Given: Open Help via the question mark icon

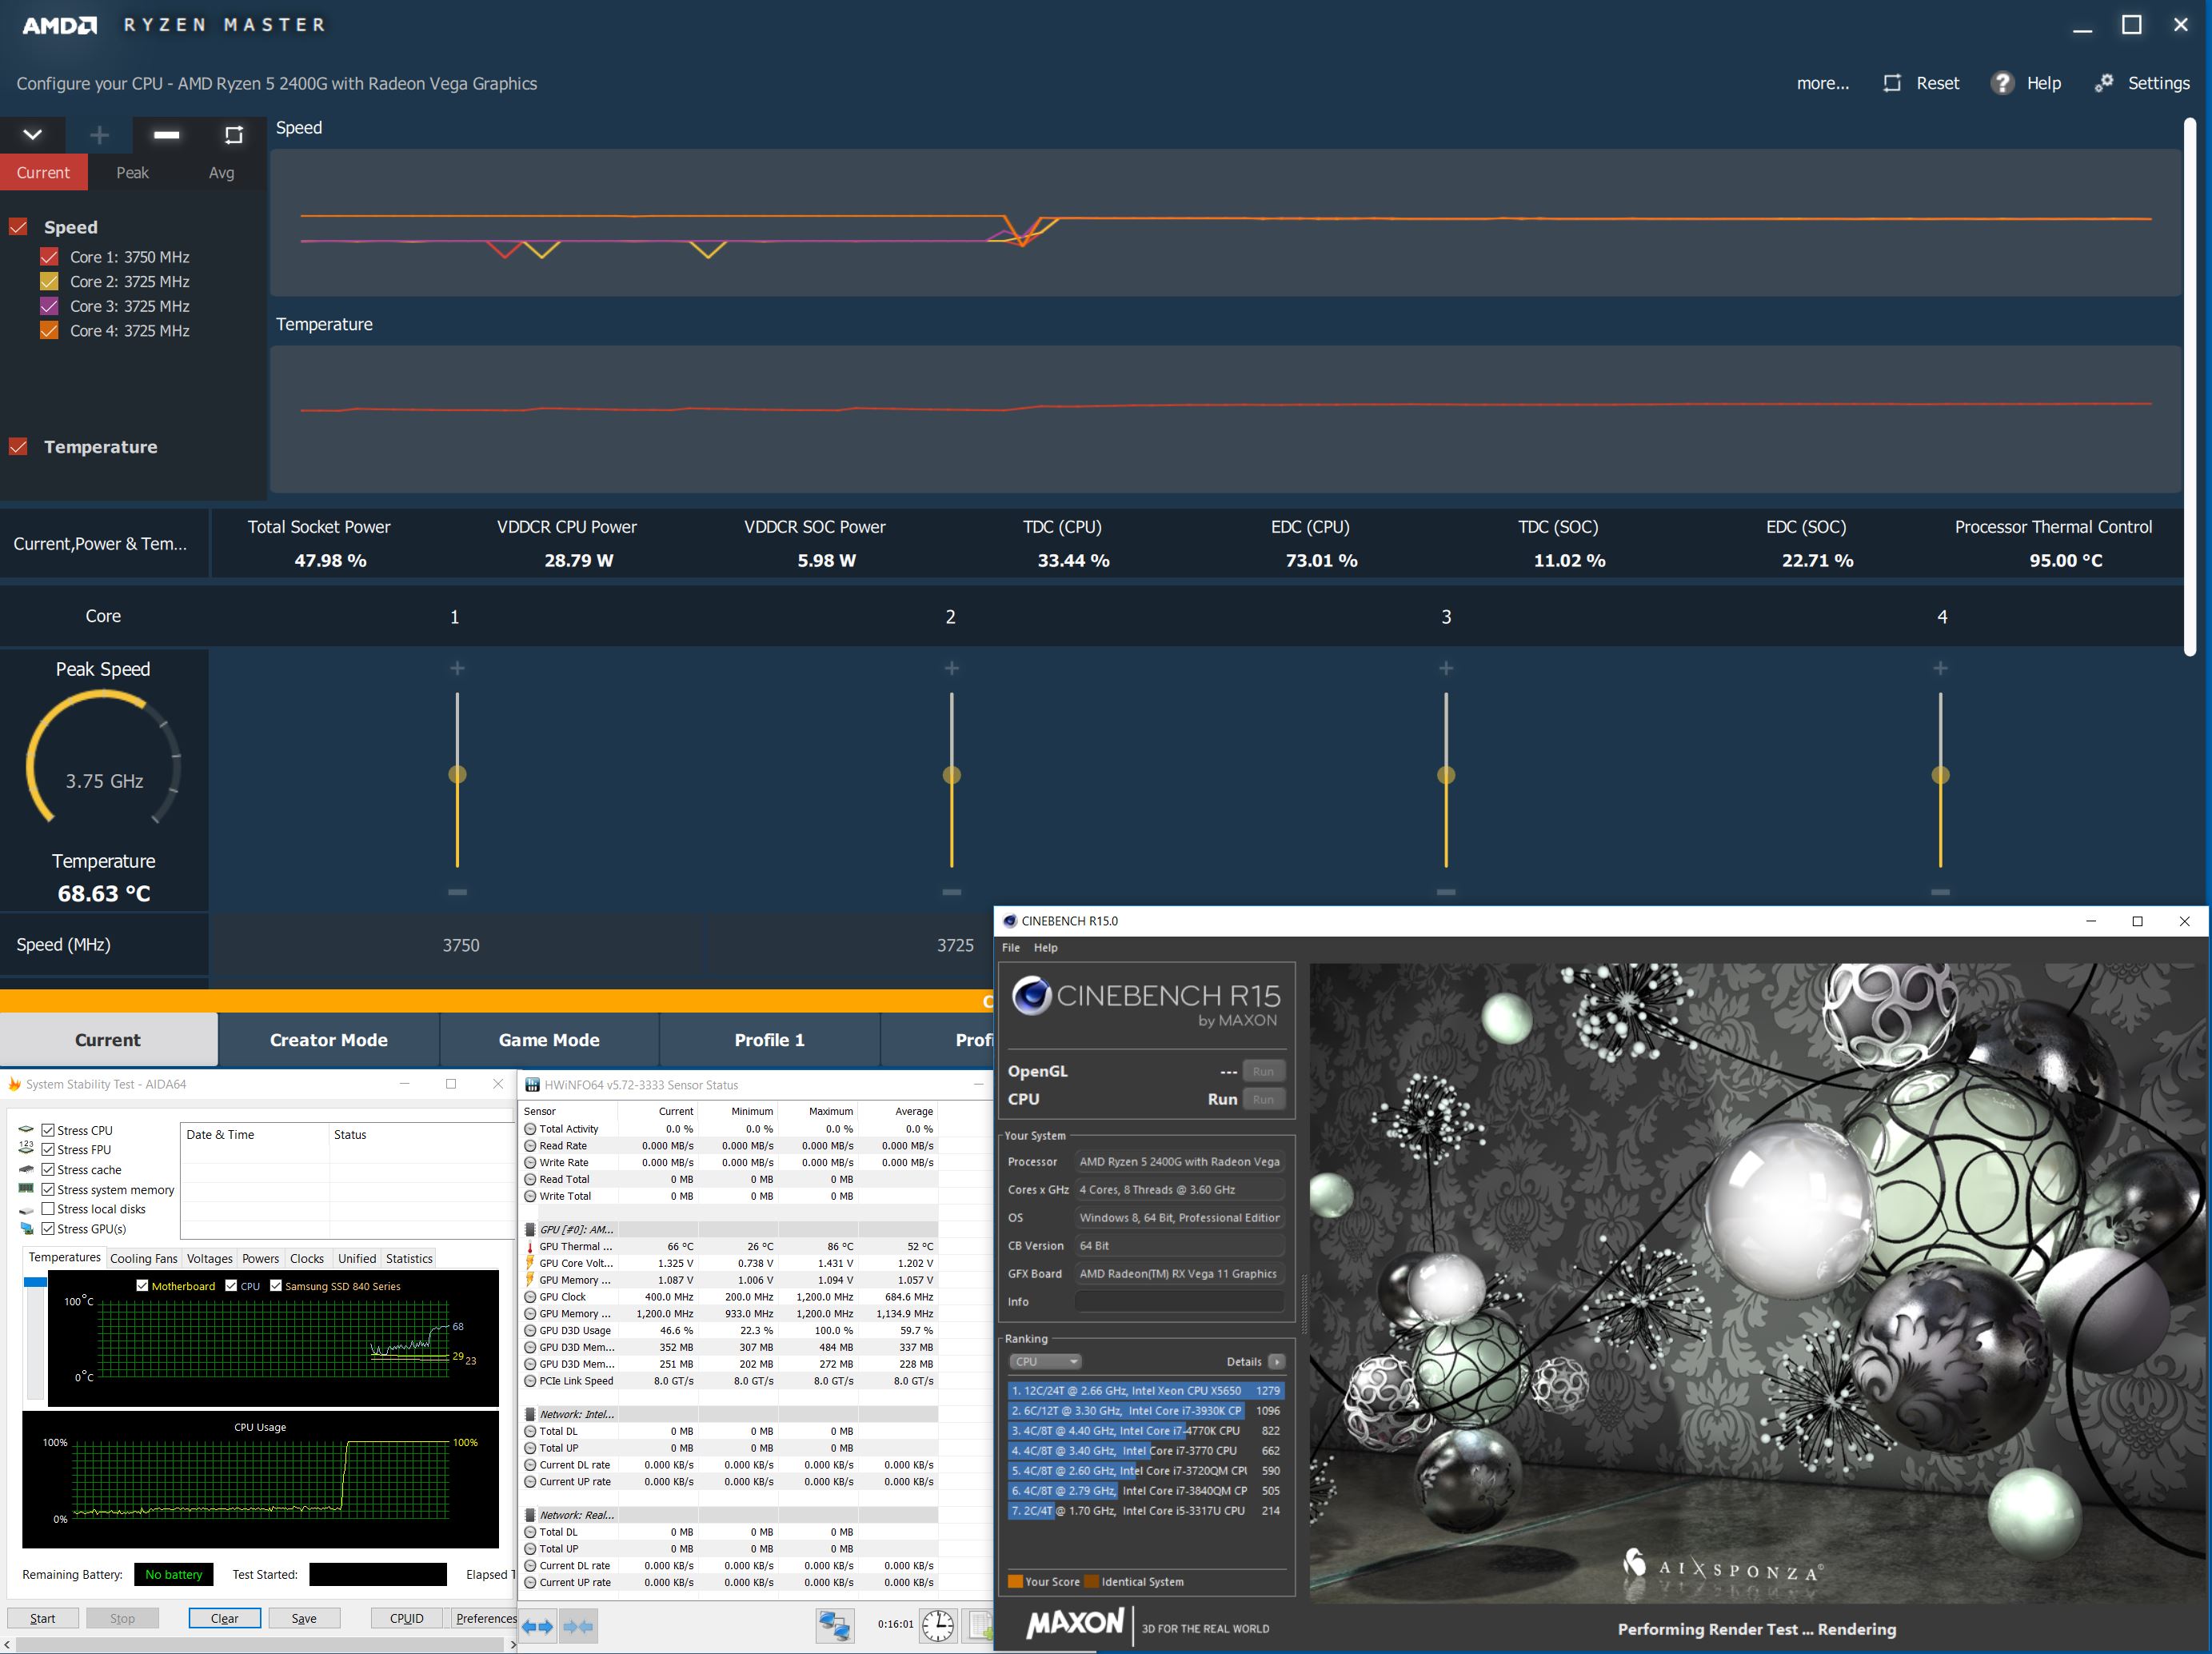Looking at the screenshot, I should (2002, 83).
